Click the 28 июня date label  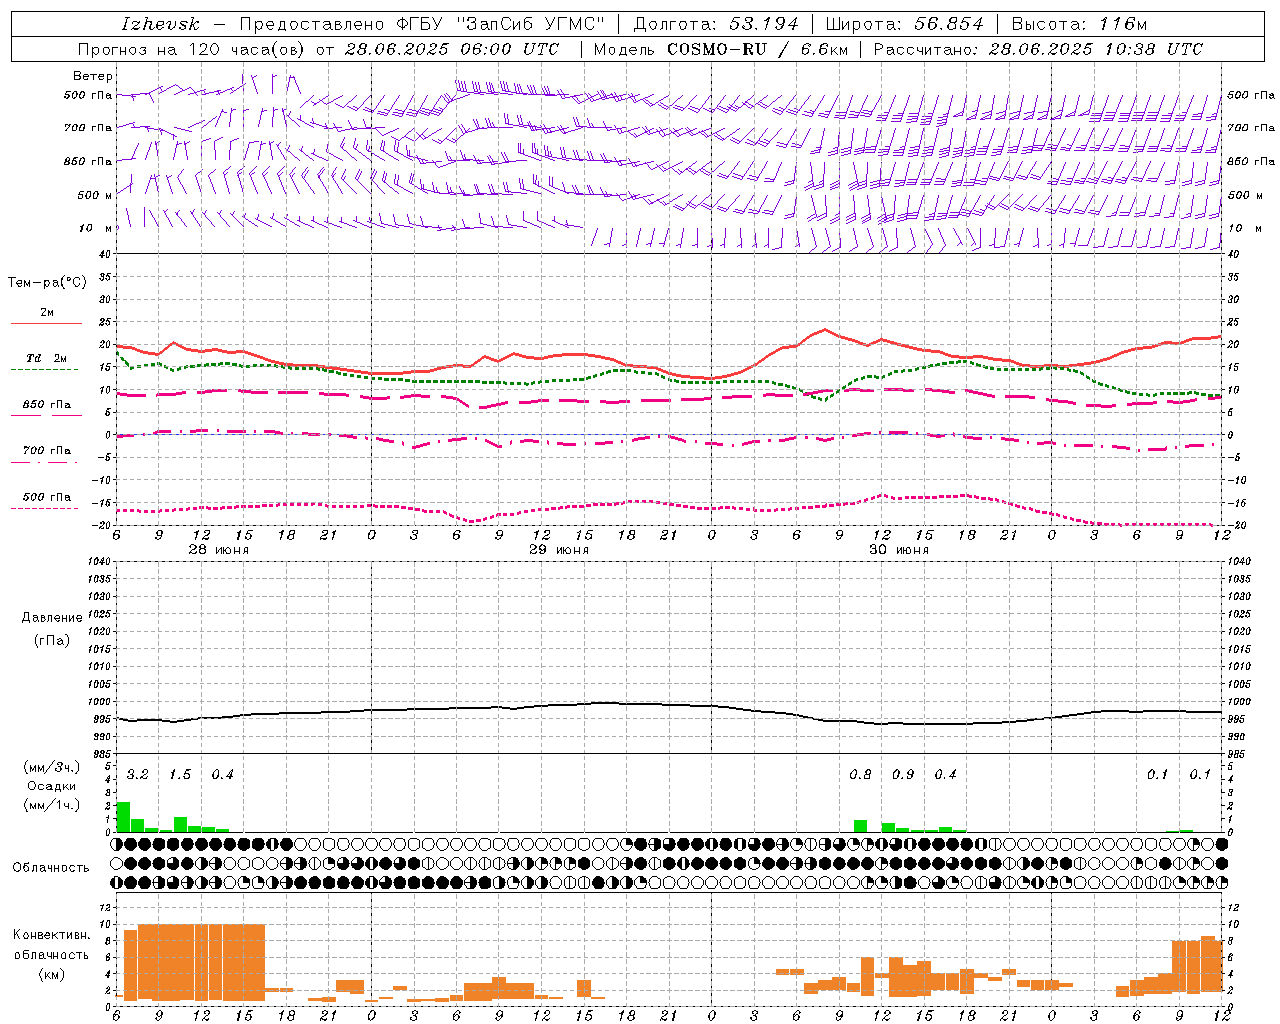tap(219, 550)
